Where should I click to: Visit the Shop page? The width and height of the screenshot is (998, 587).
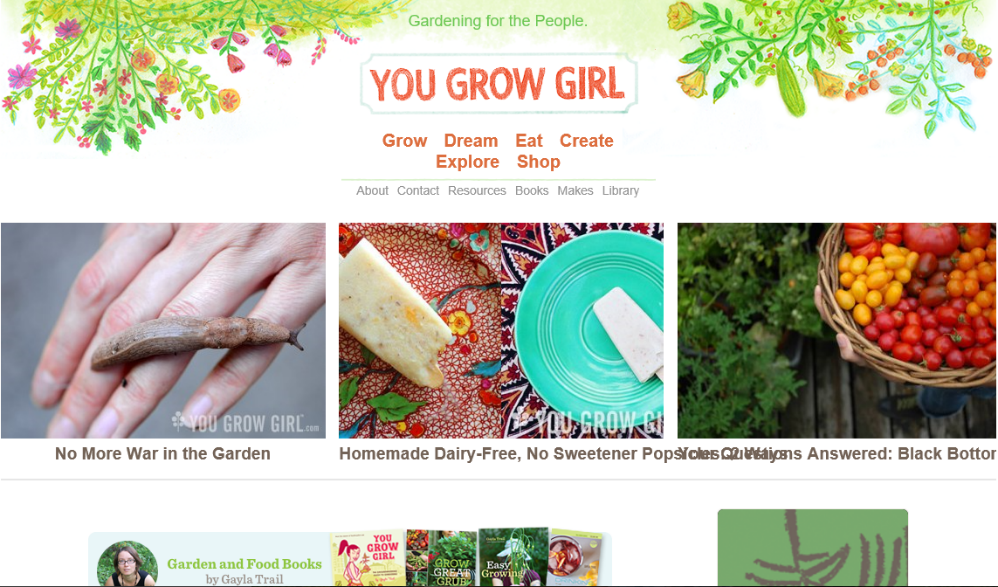[x=538, y=162]
